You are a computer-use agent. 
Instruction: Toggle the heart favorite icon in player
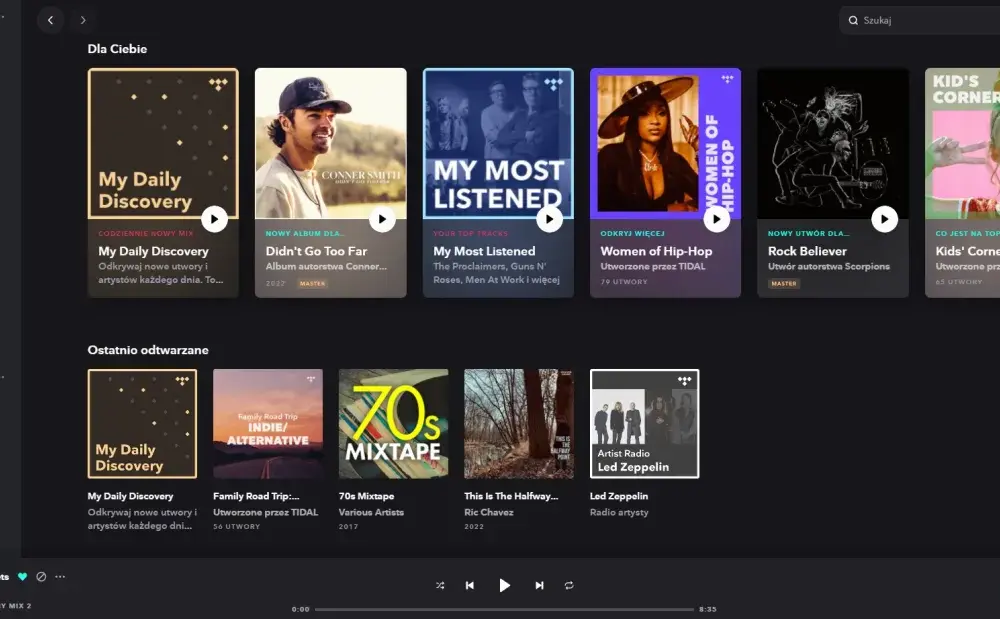[x=22, y=577]
